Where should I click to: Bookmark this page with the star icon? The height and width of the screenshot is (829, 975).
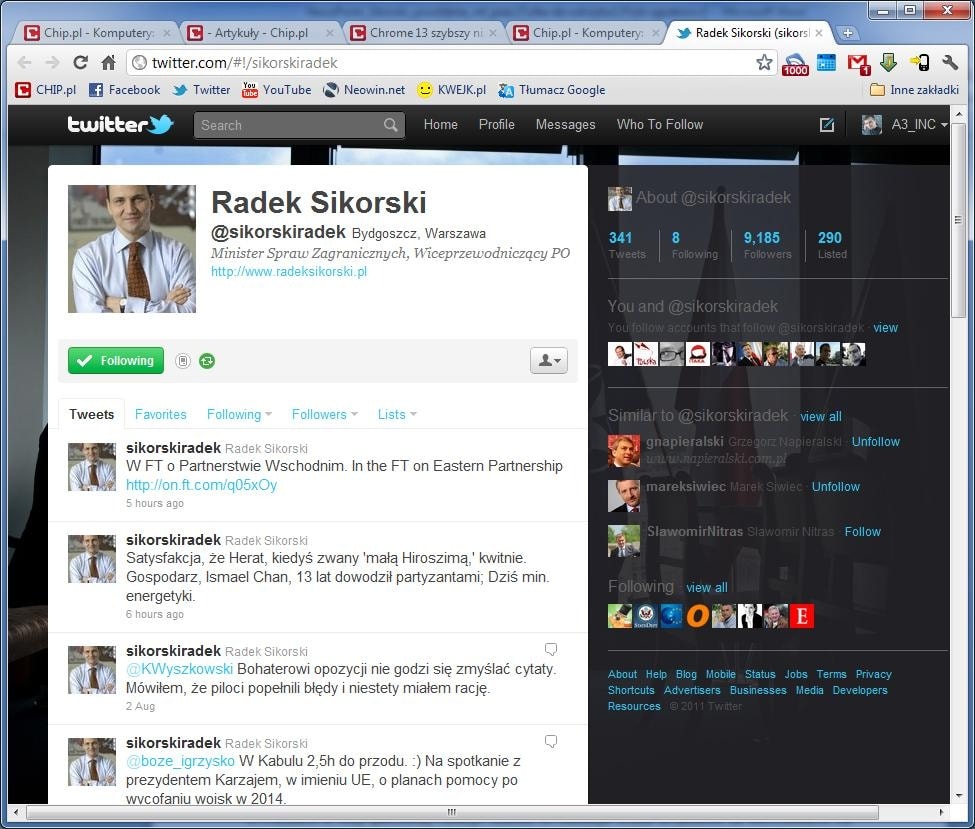764,62
